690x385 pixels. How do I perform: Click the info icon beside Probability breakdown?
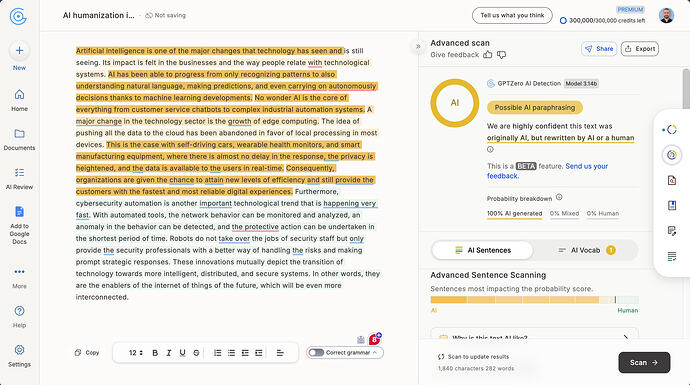click(x=559, y=197)
